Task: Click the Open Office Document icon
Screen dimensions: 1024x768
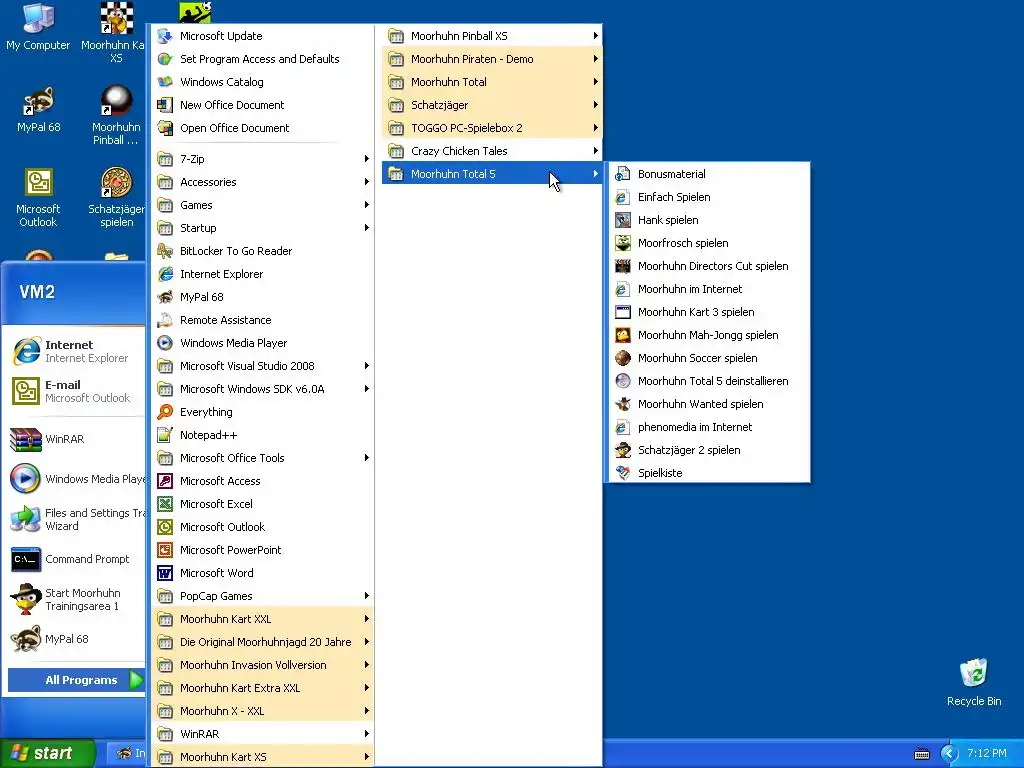Action: 165,128
